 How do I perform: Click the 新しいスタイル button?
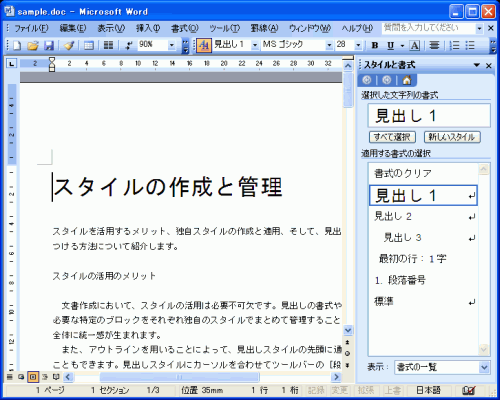pyautogui.click(x=452, y=137)
